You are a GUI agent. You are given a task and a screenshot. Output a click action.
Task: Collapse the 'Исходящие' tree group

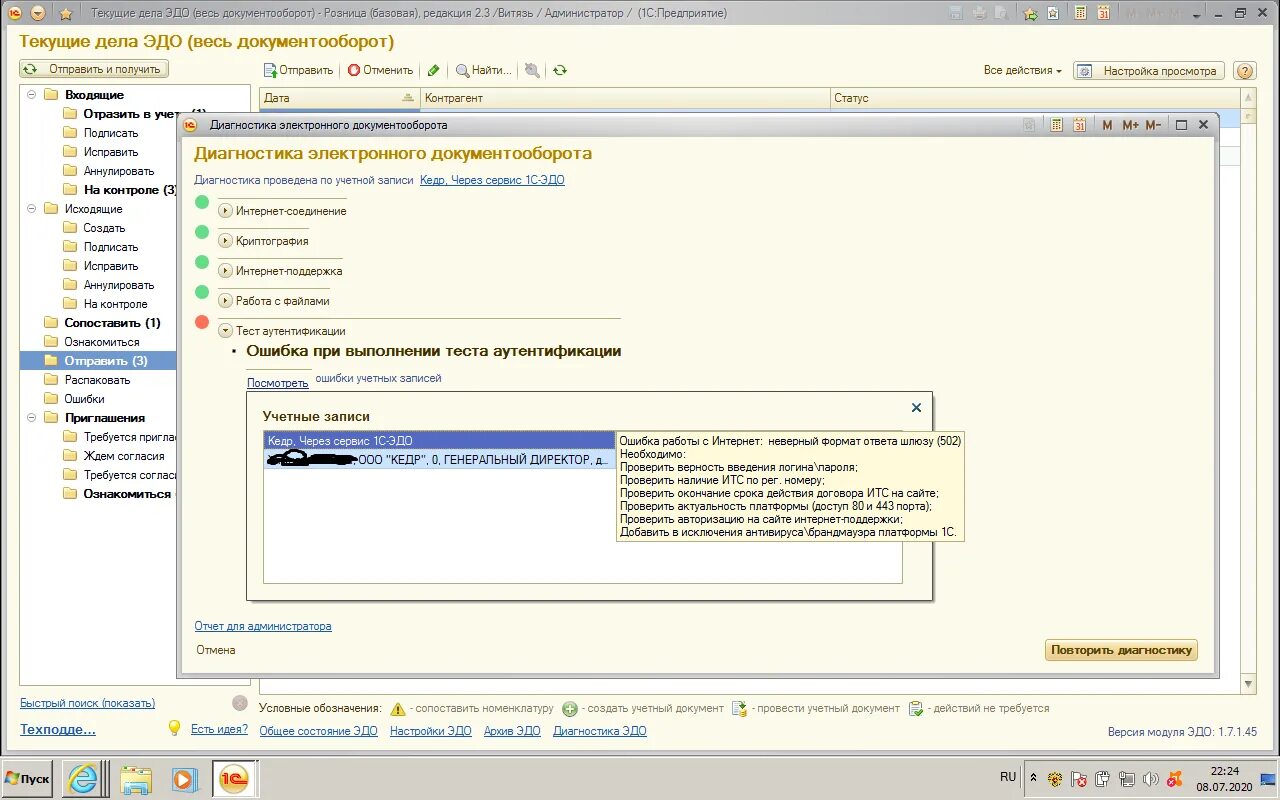[31, 209]
